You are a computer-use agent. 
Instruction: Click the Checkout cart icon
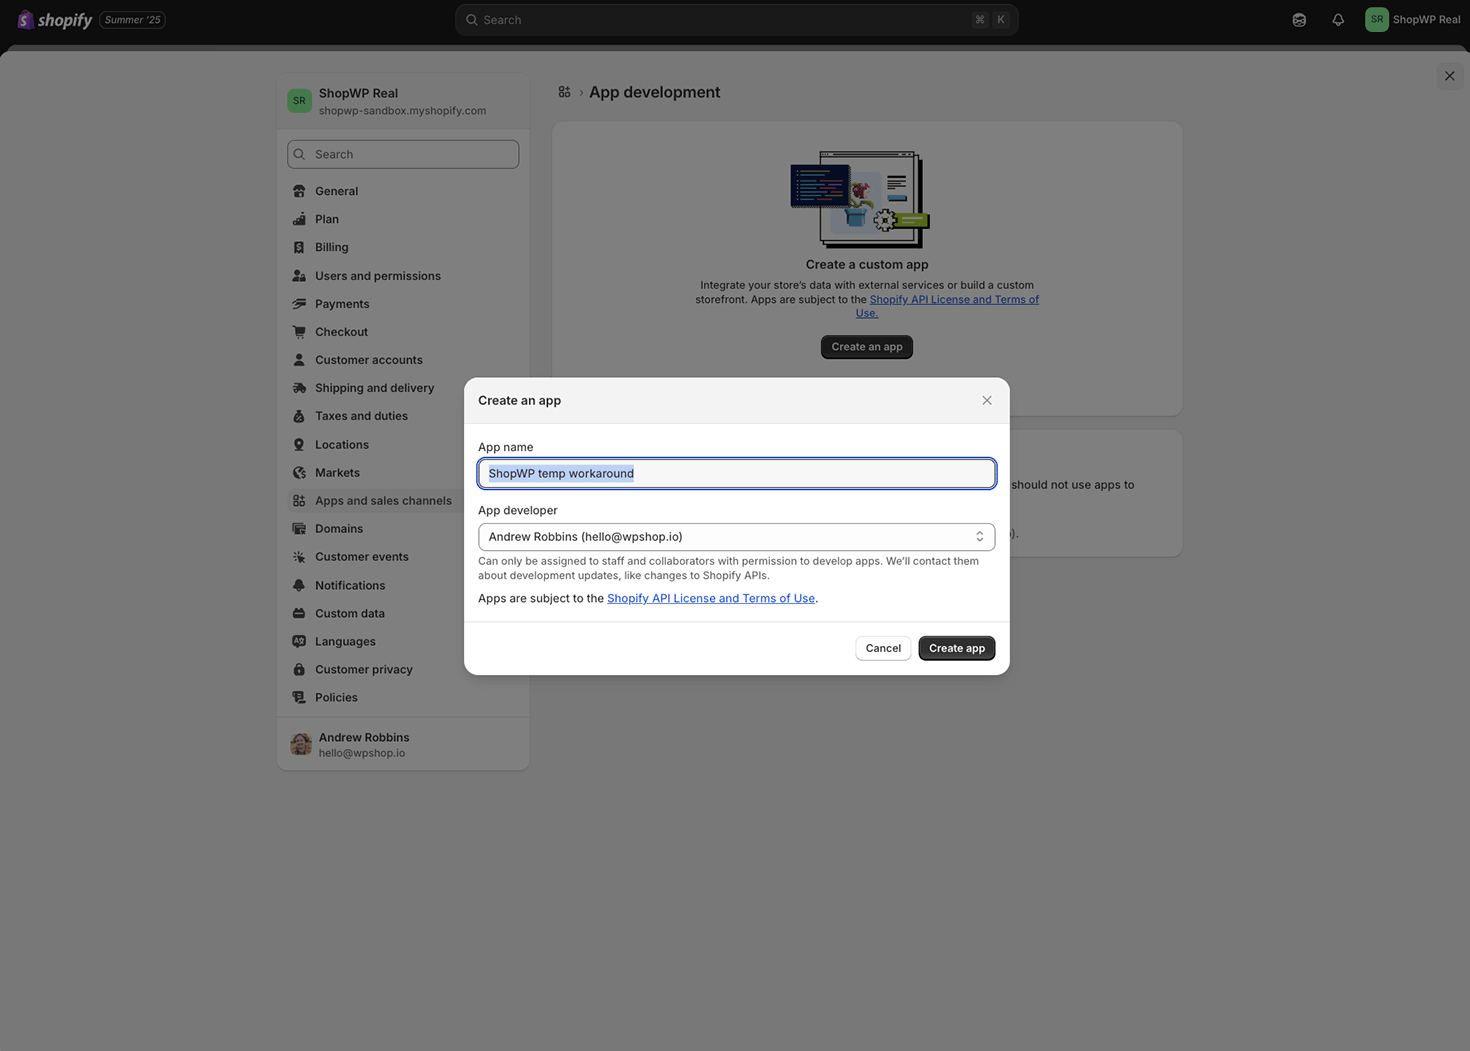[299, 332]
